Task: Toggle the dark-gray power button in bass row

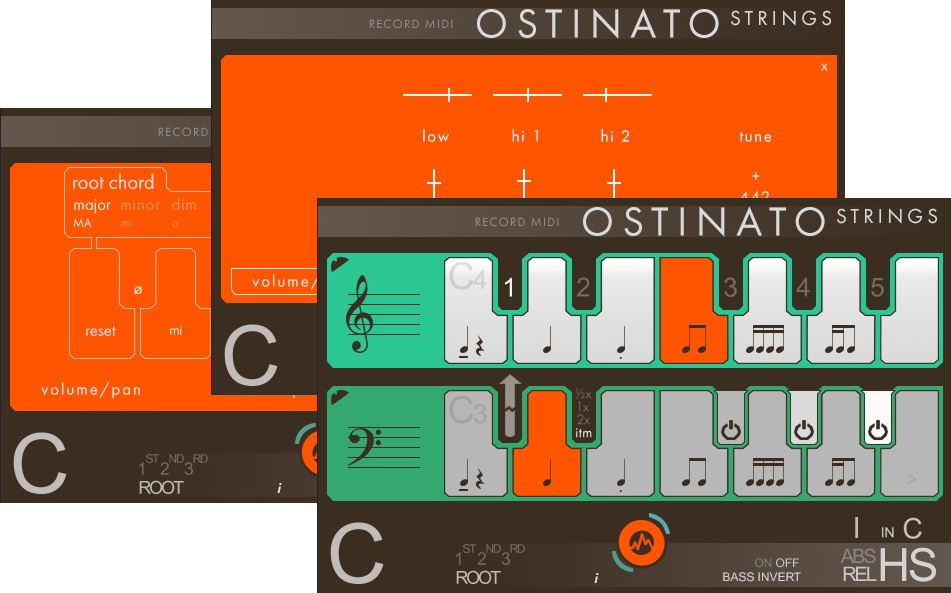Action: [731, 431]
